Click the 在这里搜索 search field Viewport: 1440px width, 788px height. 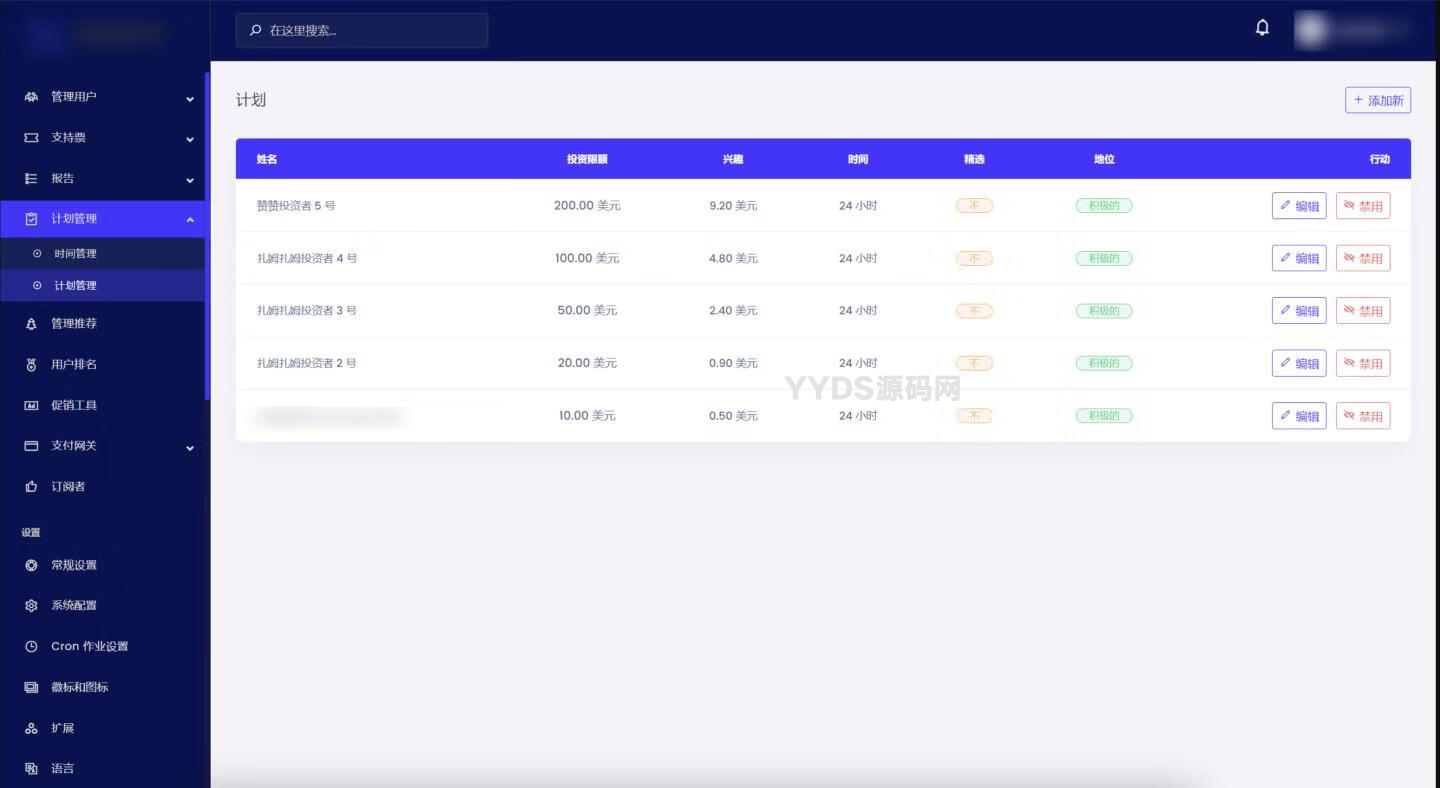pos(370,31)
